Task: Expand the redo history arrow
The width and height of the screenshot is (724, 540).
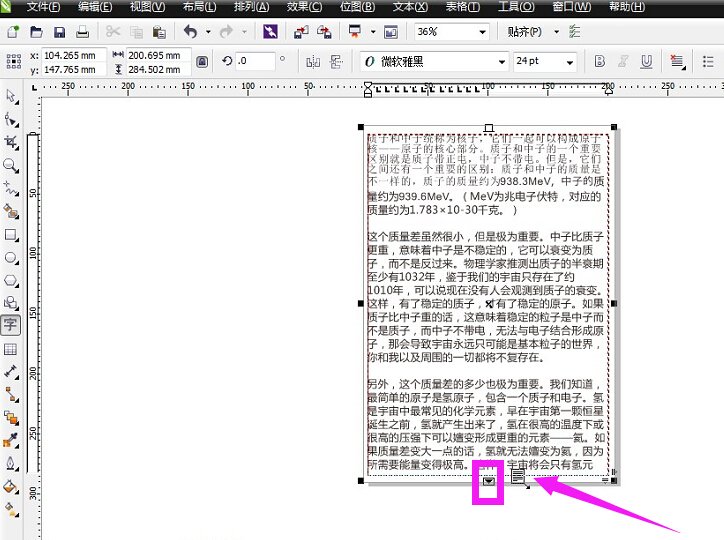Action: tap(244, 32)
